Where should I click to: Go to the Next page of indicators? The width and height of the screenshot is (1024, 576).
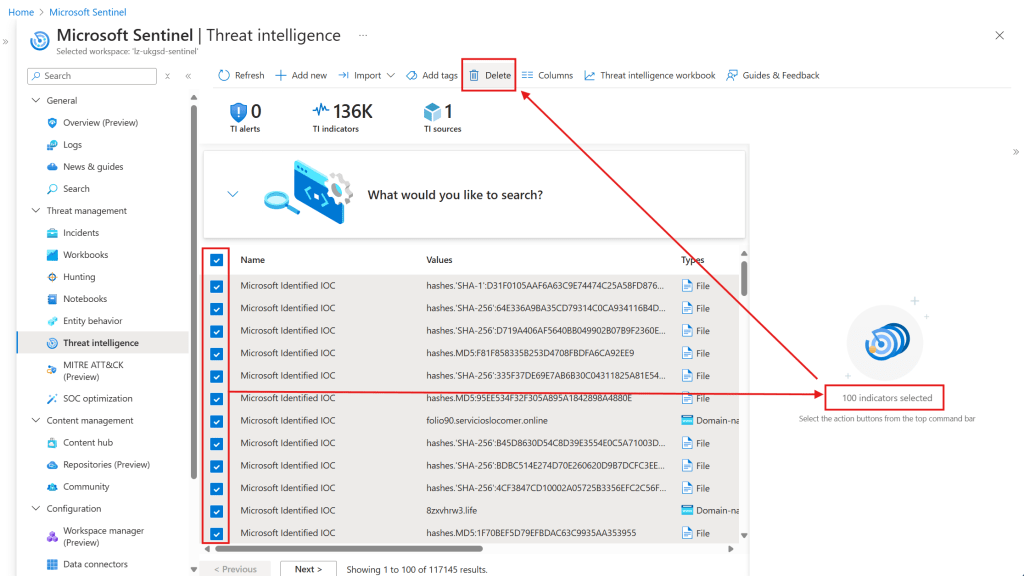308,568
